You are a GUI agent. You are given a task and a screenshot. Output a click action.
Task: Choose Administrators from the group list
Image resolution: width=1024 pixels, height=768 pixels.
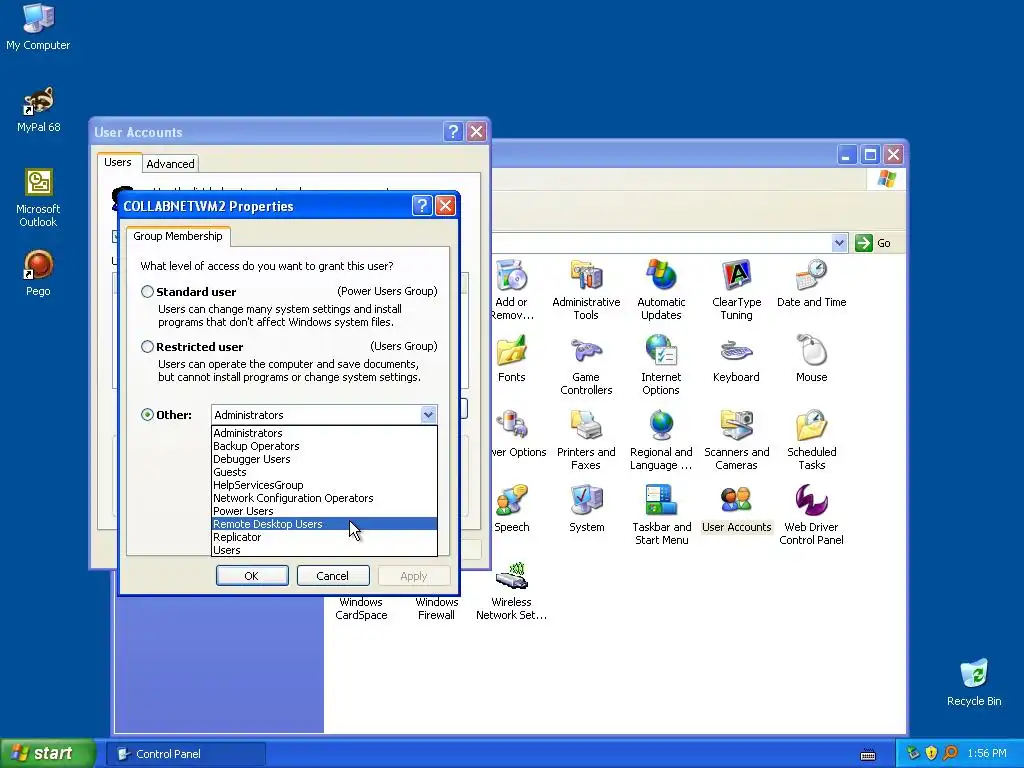click(x=325, y=433)
